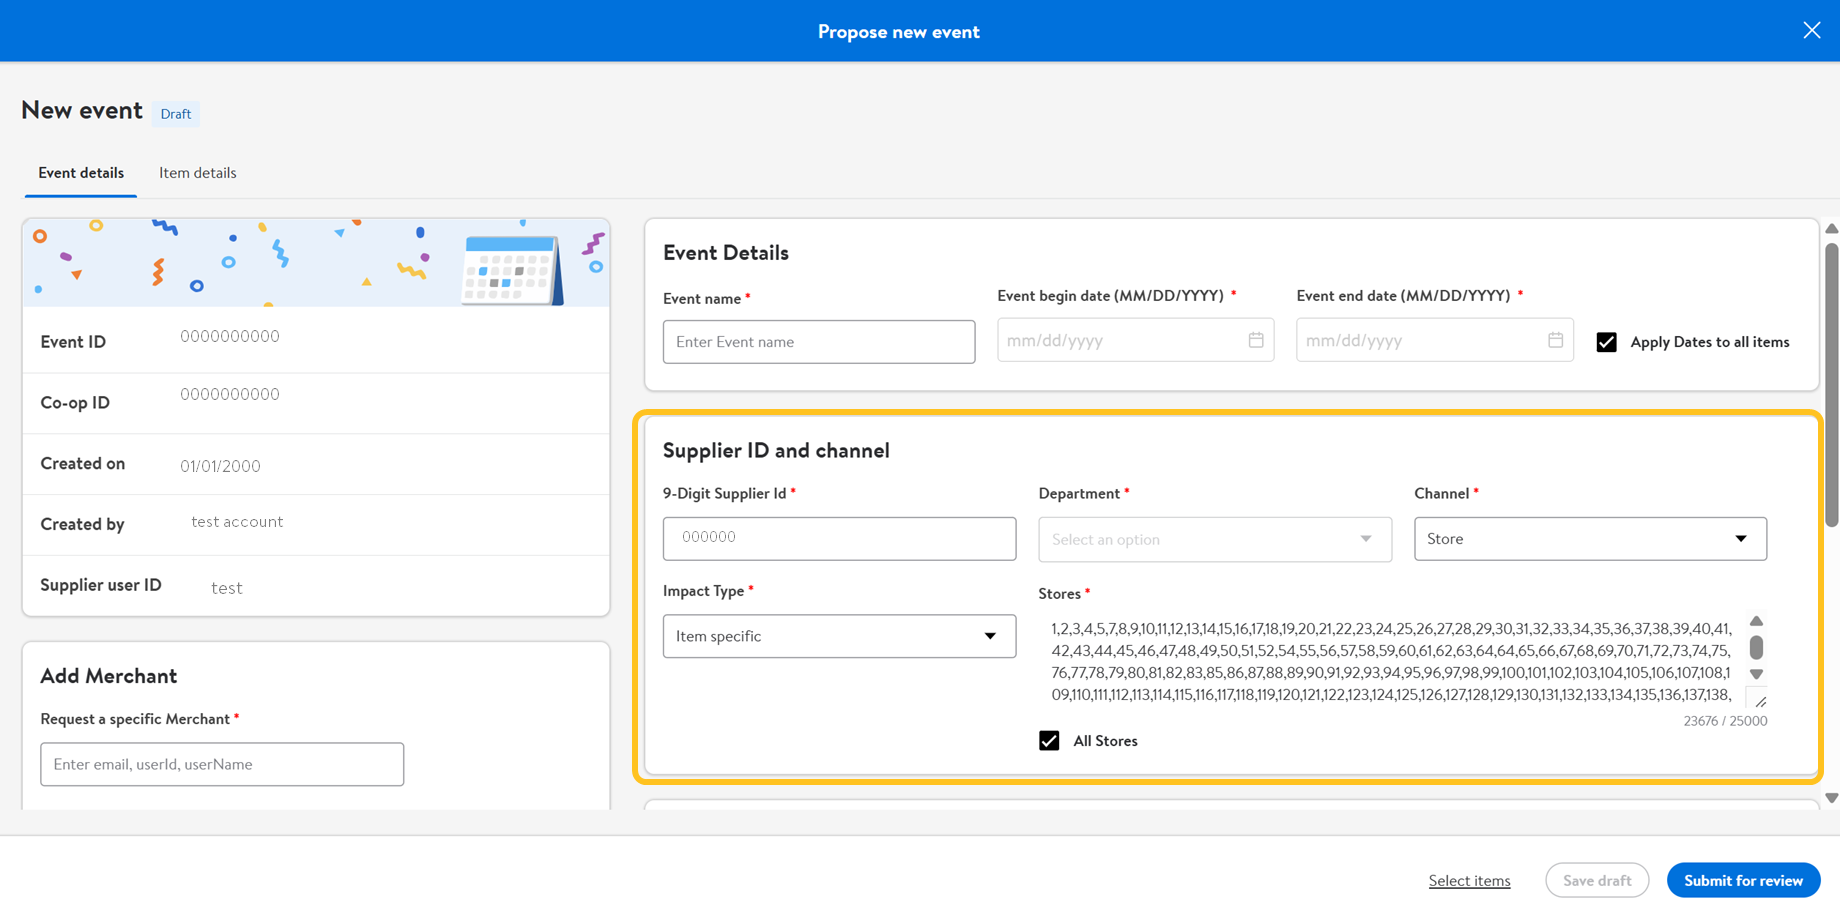
Task: Toggle the All Stores checkbox
Action: [x=1049, y=741]
